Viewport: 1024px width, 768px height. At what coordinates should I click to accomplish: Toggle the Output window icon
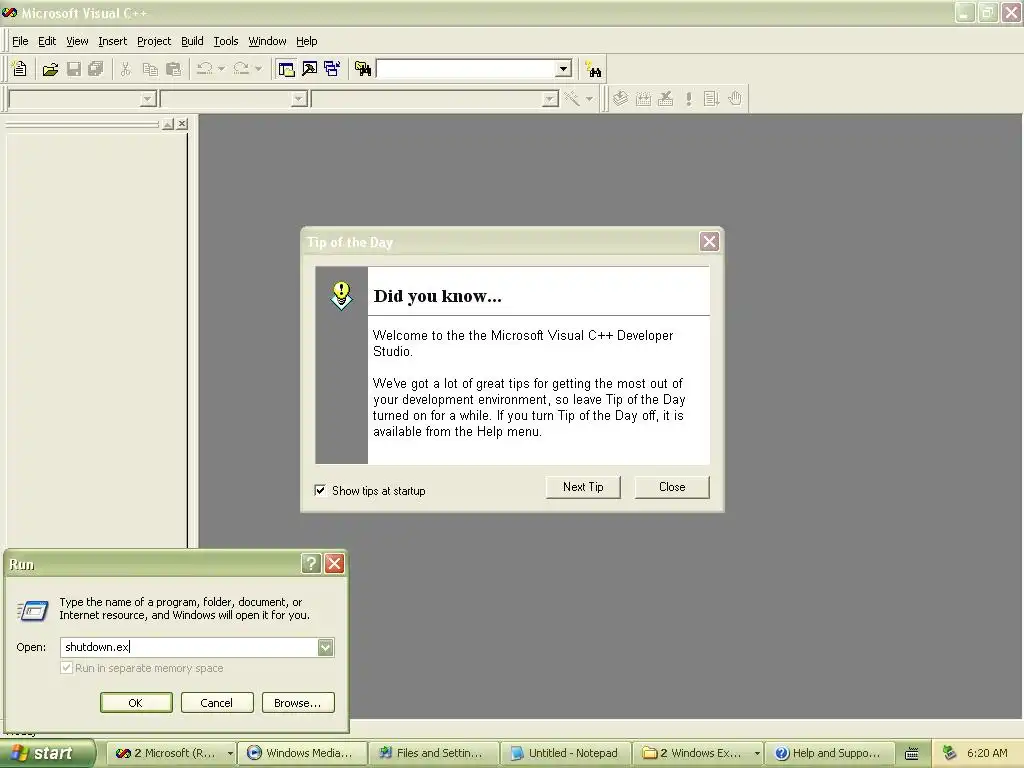310,69
